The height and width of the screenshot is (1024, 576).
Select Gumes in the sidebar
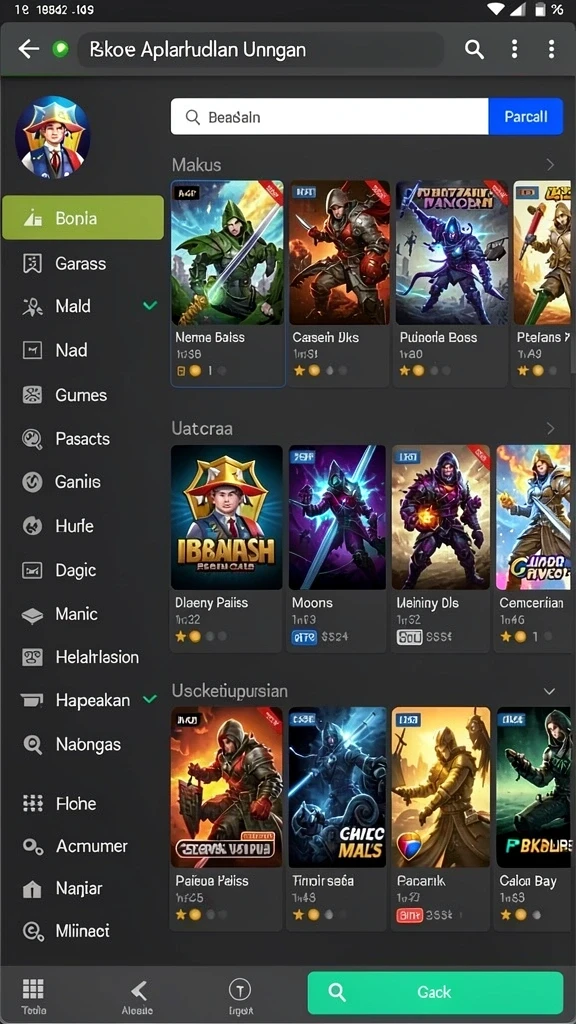point(81,395)
